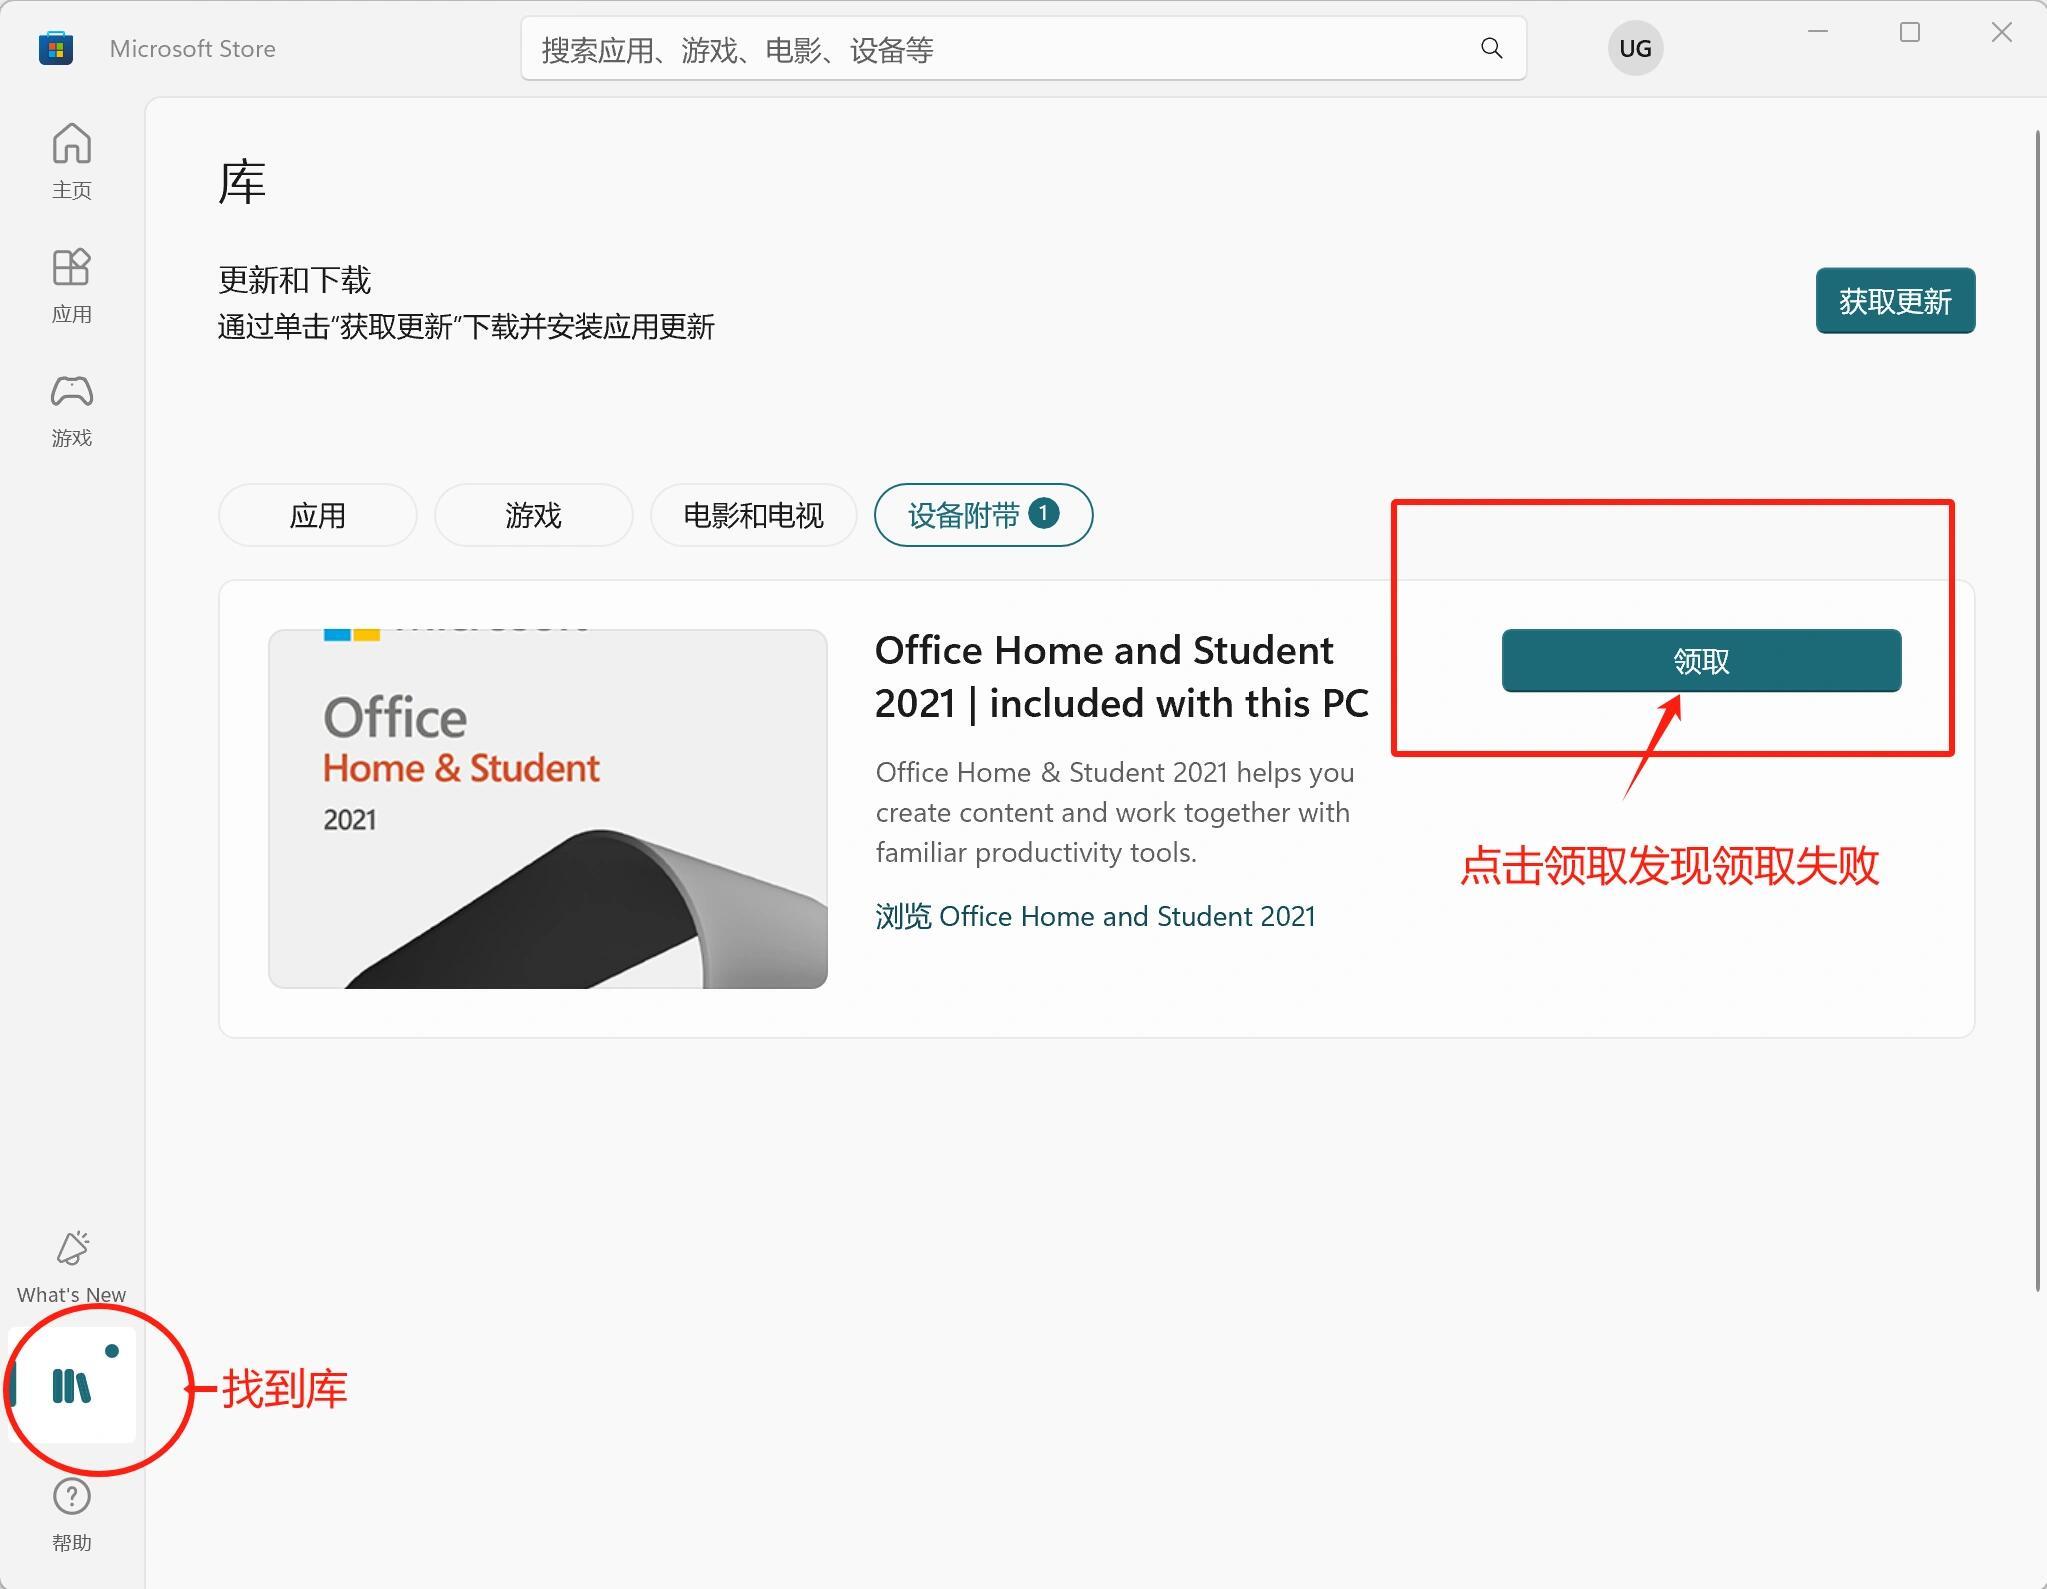Open the Games section in sidebar
The height and width of the screenshot is (1589, 2047).
click(x=71, y=410)
